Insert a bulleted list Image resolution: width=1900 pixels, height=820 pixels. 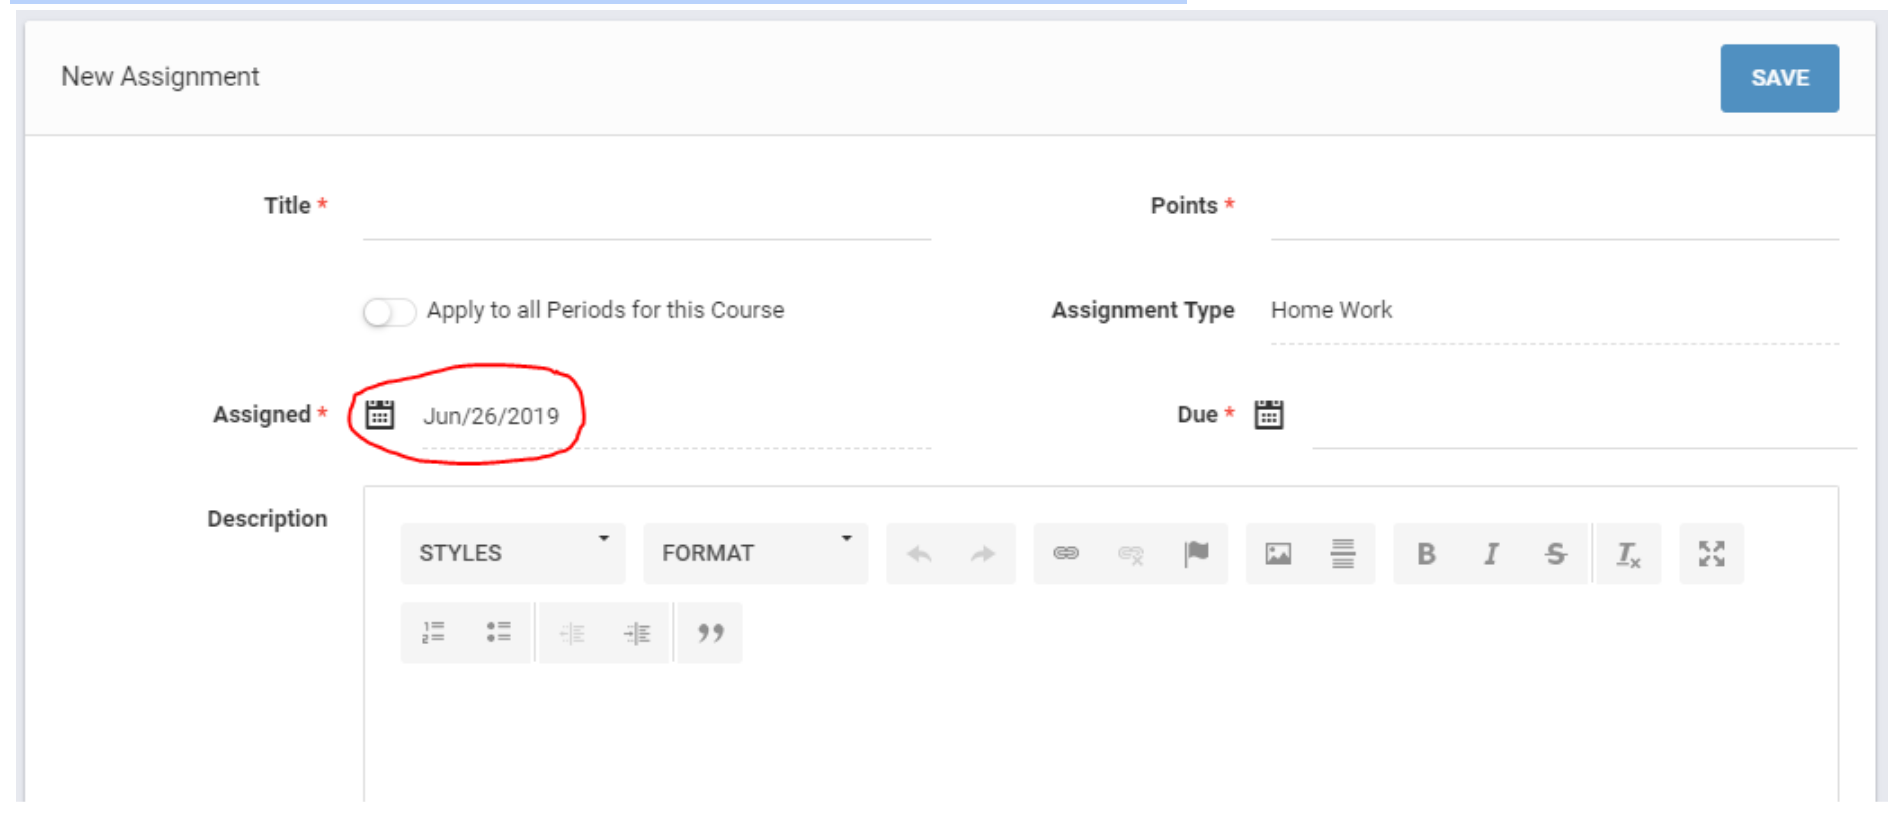coord(498,632)
